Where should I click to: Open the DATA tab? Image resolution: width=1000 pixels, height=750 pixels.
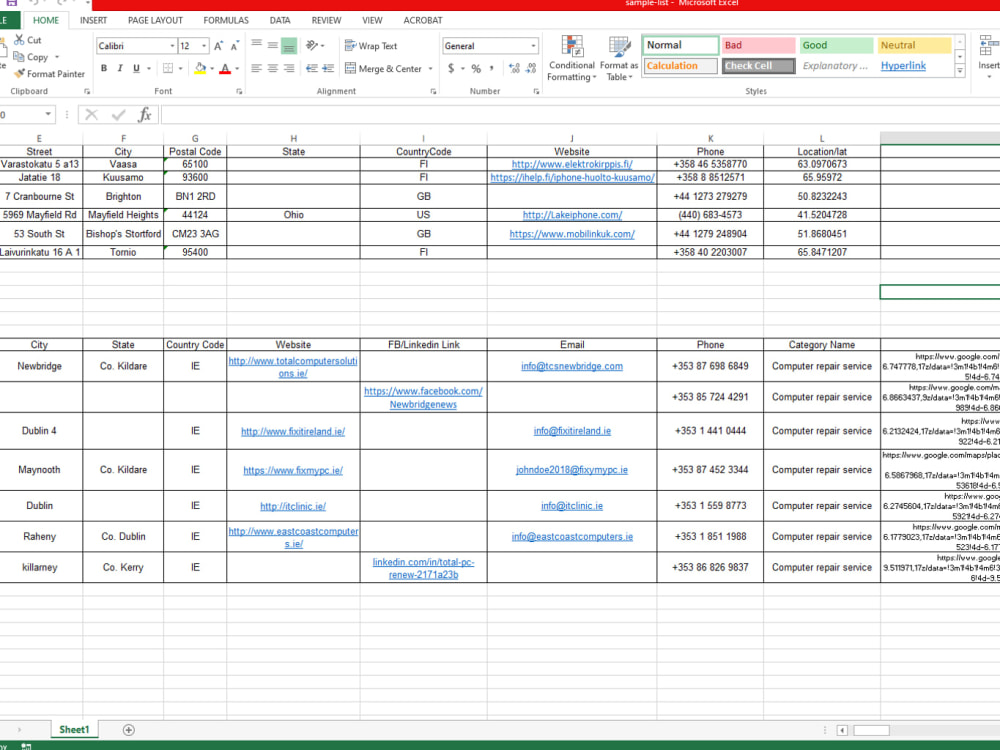click(x=279, y=20)
